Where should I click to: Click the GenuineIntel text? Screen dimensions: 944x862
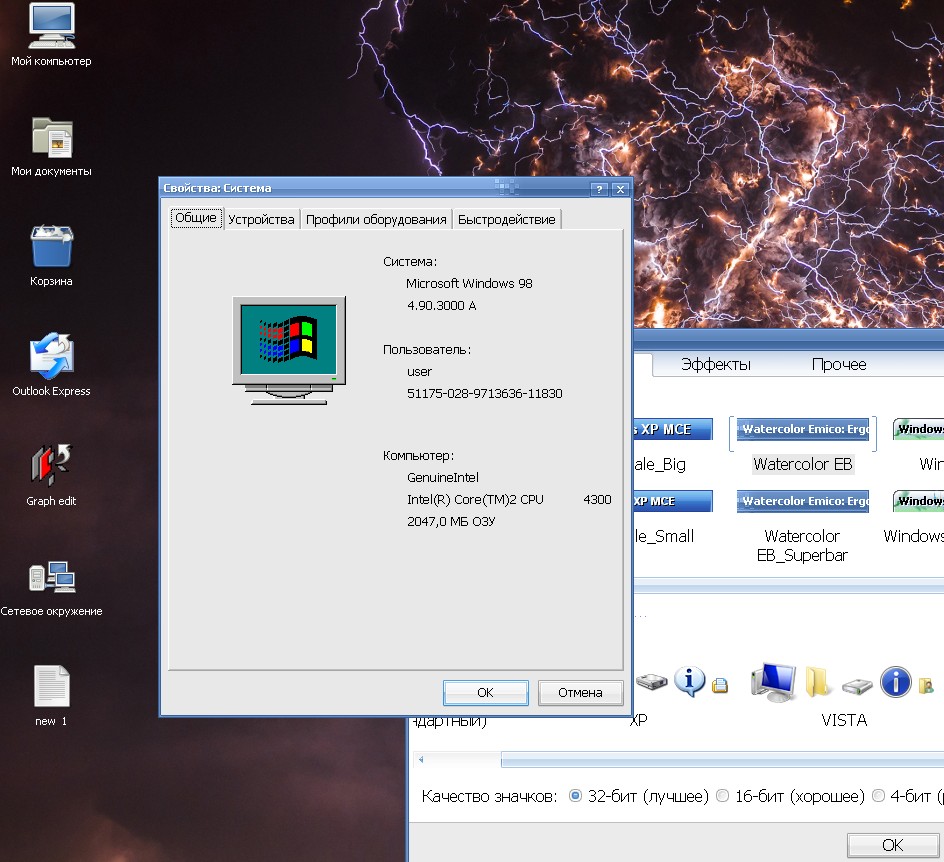tap(442, 478)
